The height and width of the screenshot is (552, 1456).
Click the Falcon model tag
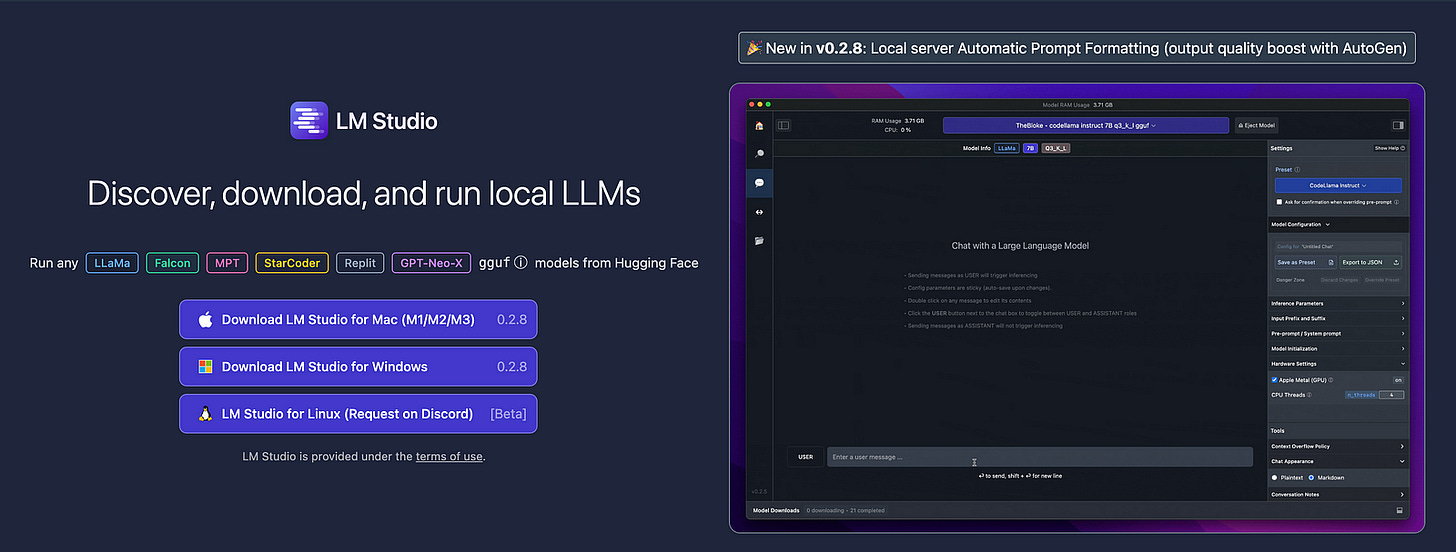pos(172,263)
